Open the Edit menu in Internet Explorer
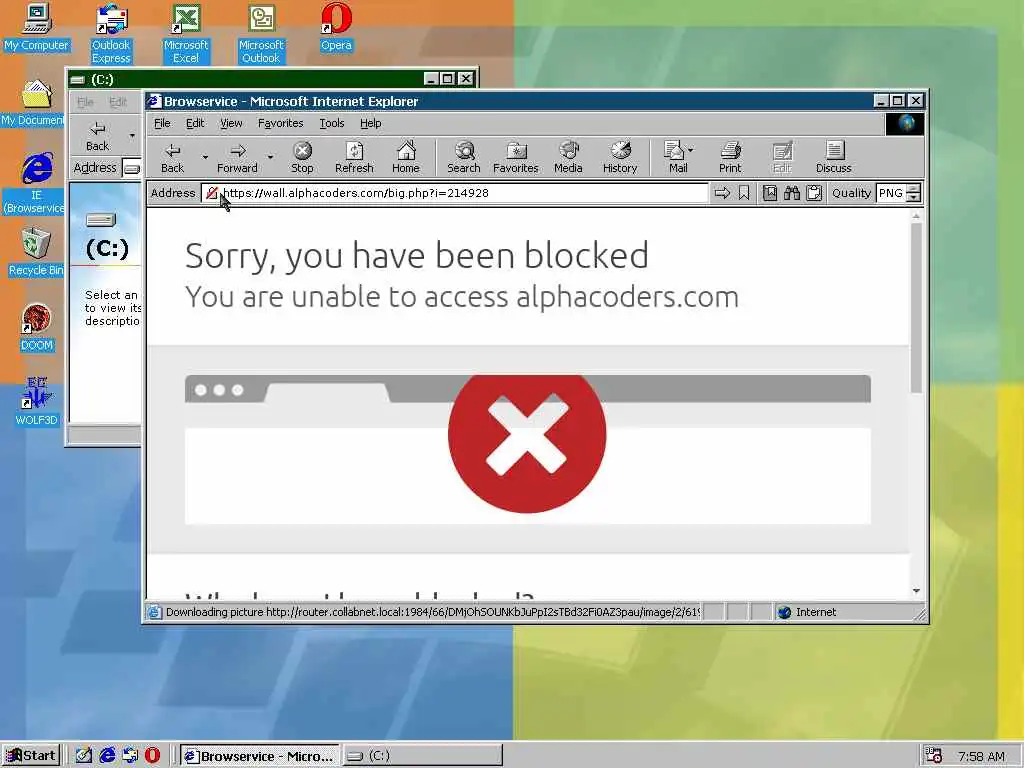 pyautogui.click(x=195, y=123)
